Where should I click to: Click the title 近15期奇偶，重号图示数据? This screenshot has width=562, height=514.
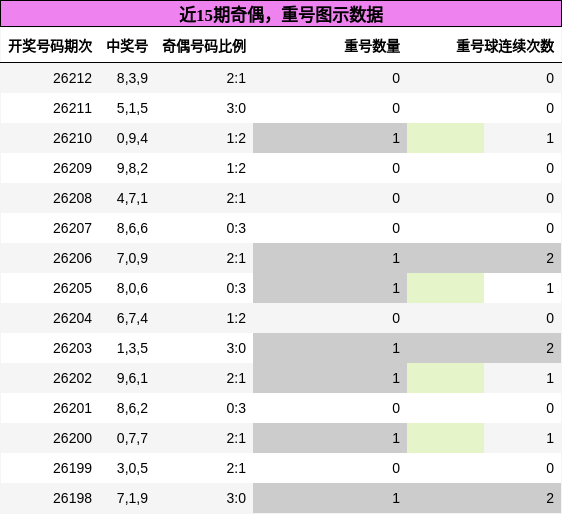[x=281, y=15]
